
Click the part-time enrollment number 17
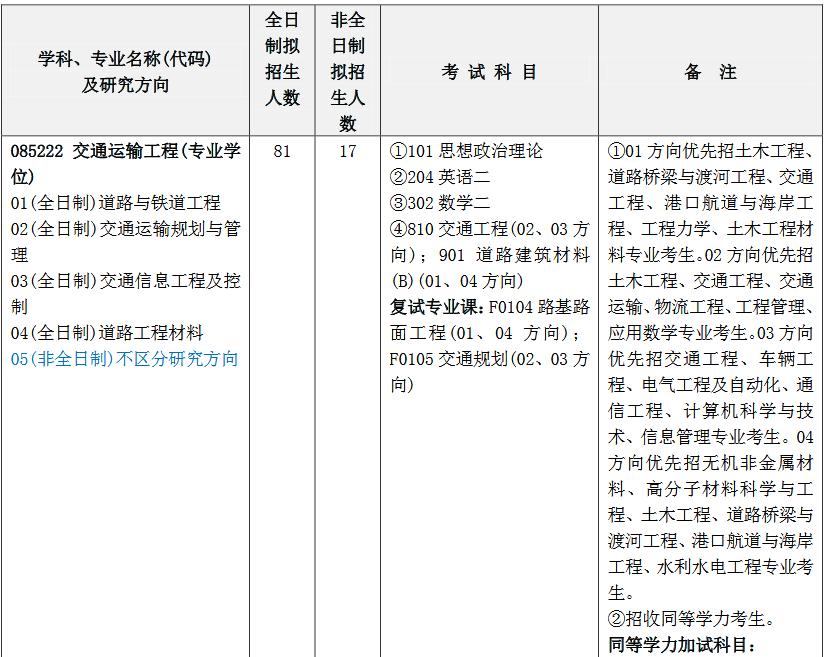[347, 151]
